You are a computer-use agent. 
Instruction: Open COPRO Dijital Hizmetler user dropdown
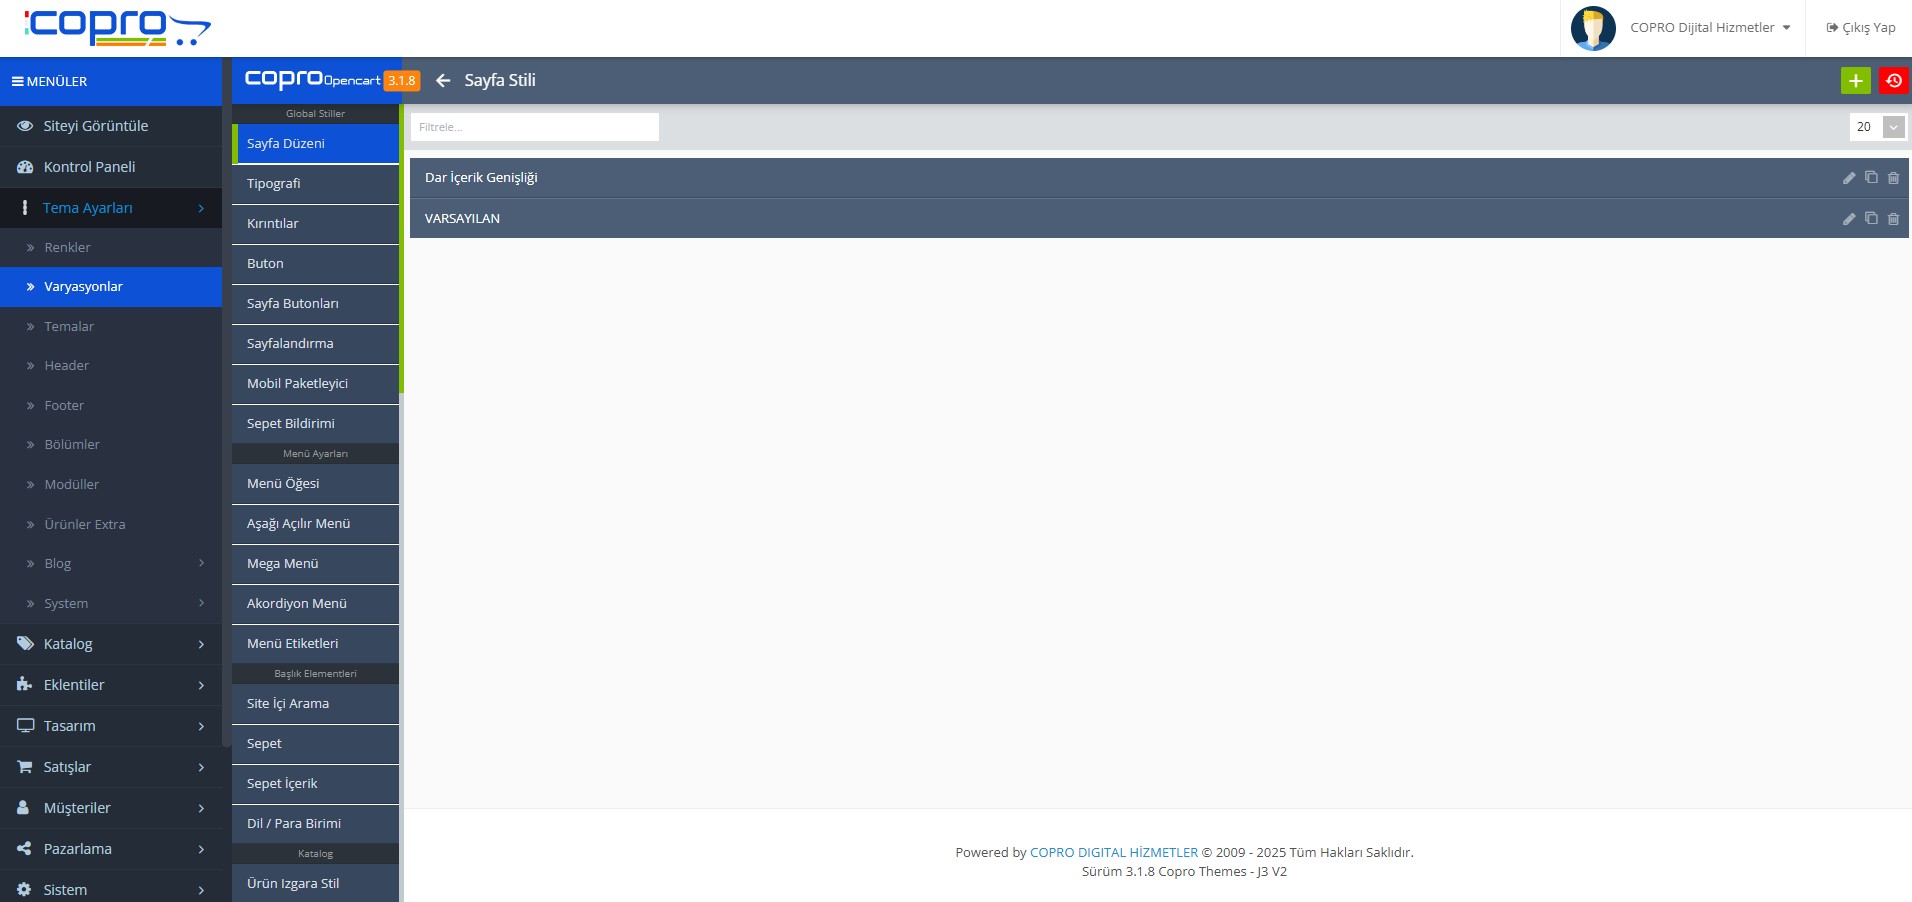pyautogui.click(x=1709, y=28)
